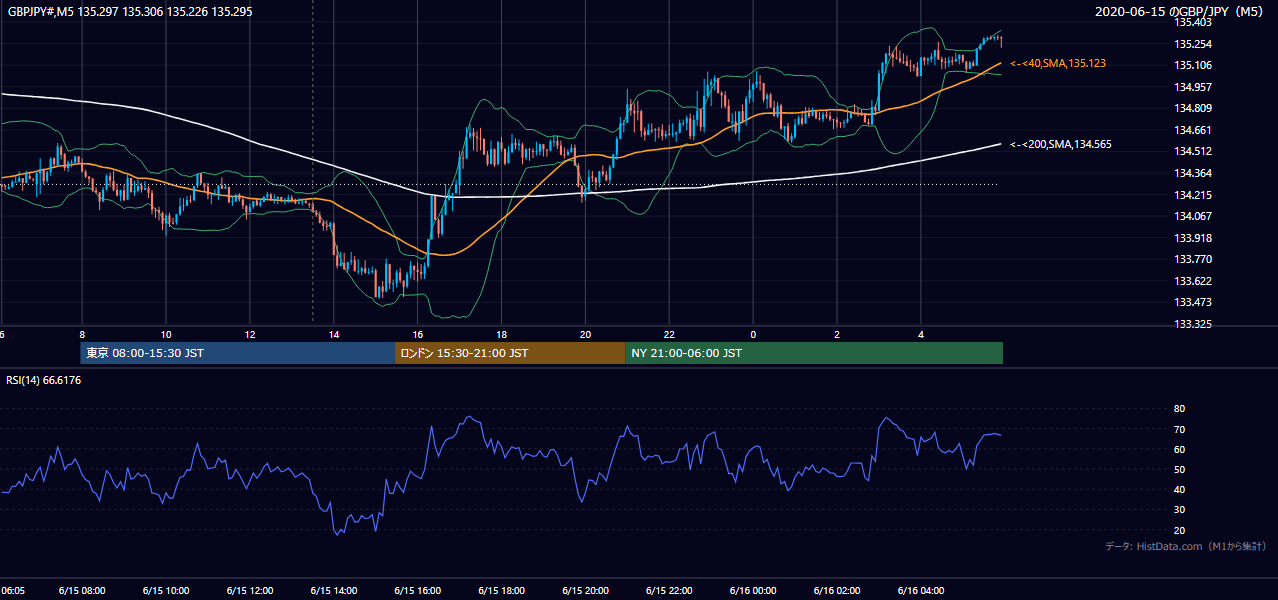1278x600 pixels.
Task: Click the price axis value 135.254
Action: tap(1193, 44)
